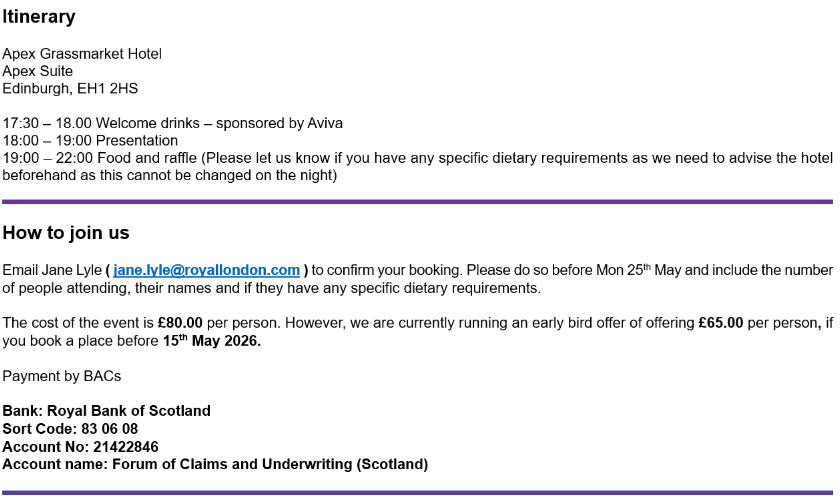
Task: Click the purple divider below the itinerary
Action: 417,201
